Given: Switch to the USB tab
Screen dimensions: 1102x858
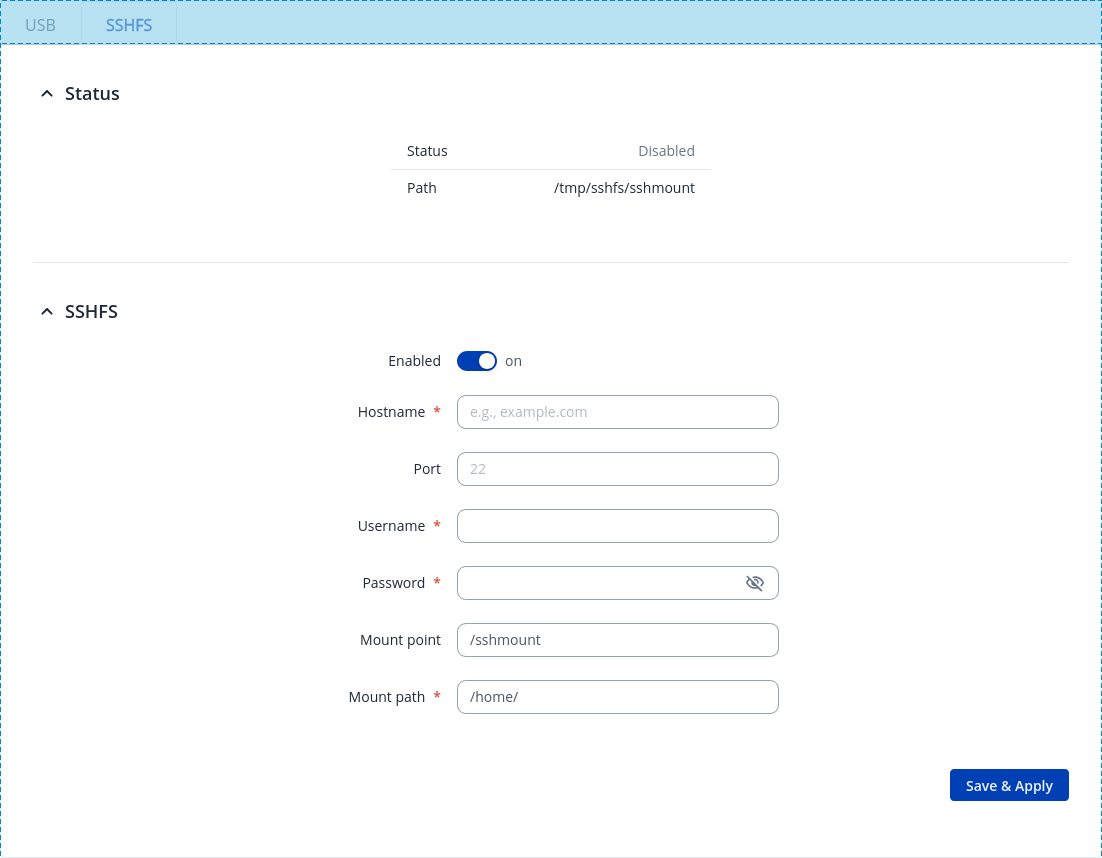Looking at the screenshot, I should pyautogui.click(x=40, y=25).
